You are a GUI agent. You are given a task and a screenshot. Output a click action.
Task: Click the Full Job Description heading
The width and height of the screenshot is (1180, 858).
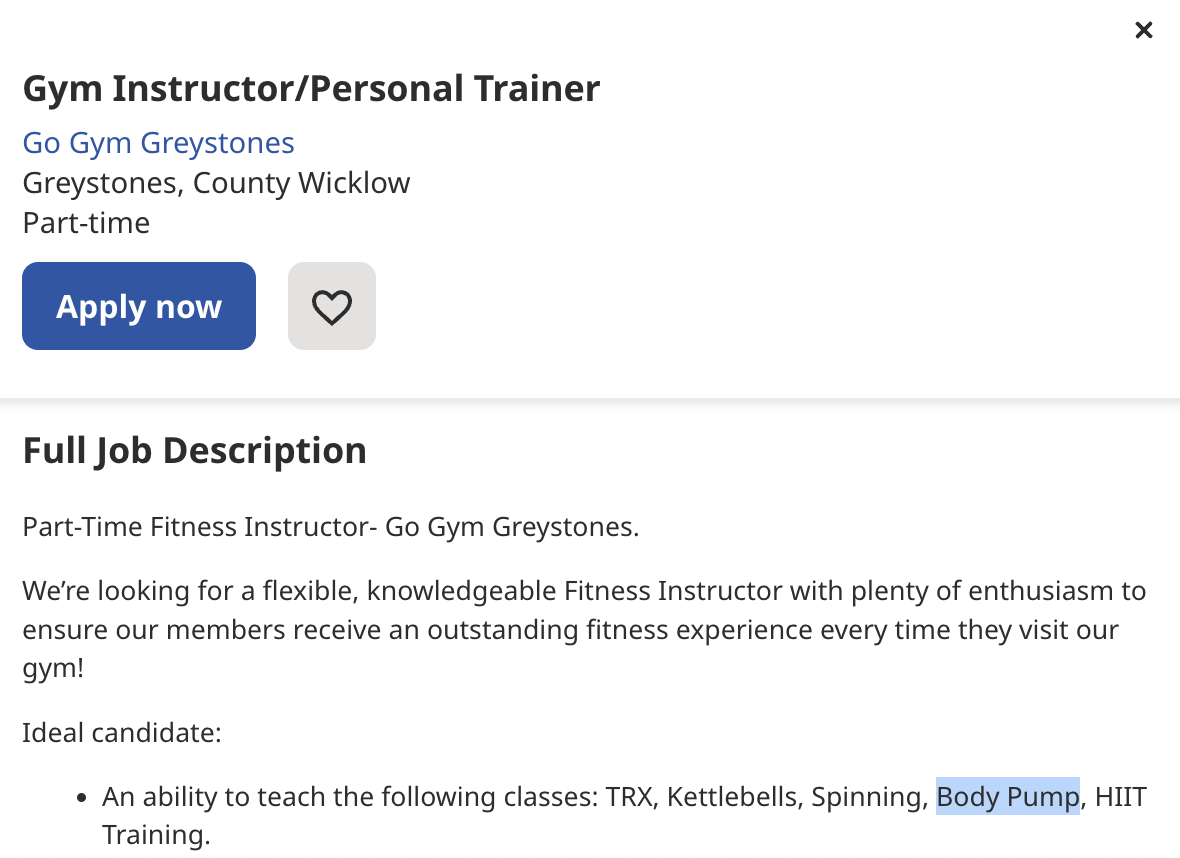click(x=194, y=450)
